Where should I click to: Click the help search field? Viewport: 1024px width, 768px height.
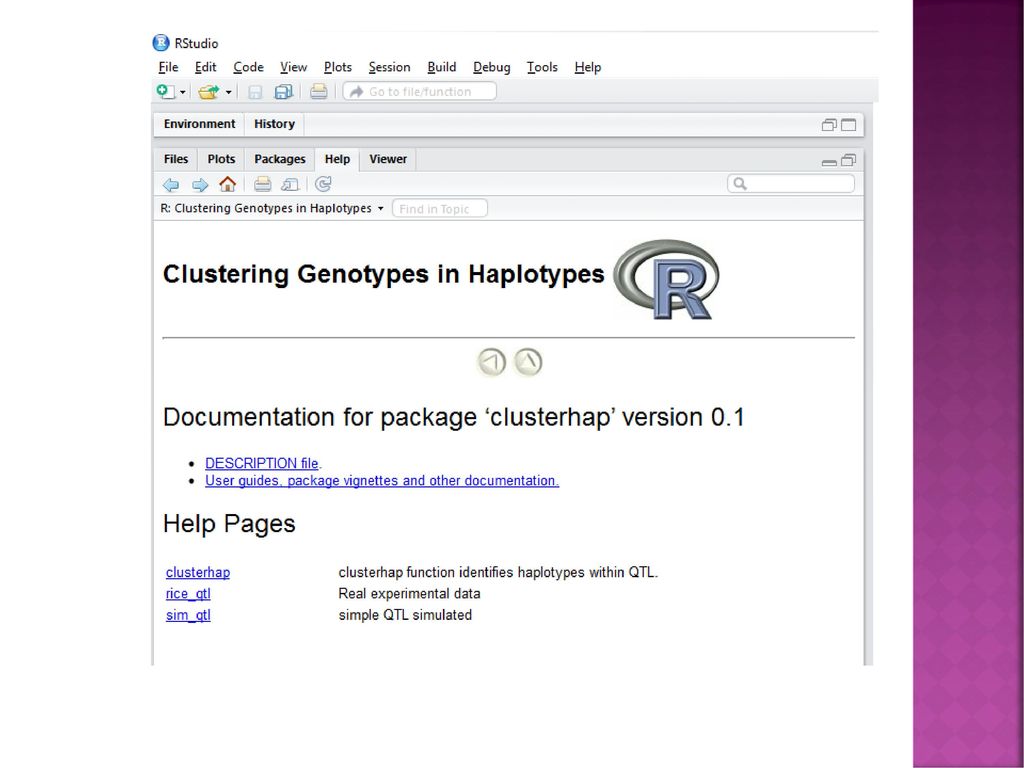pyautogui.click(x=791, y=184)
